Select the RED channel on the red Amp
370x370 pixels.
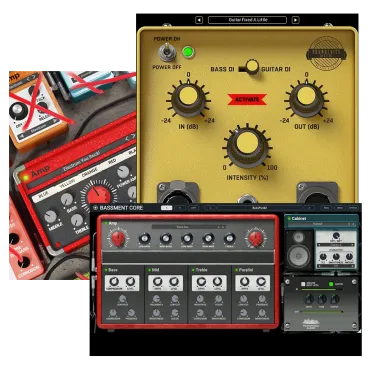coord(112,161)
